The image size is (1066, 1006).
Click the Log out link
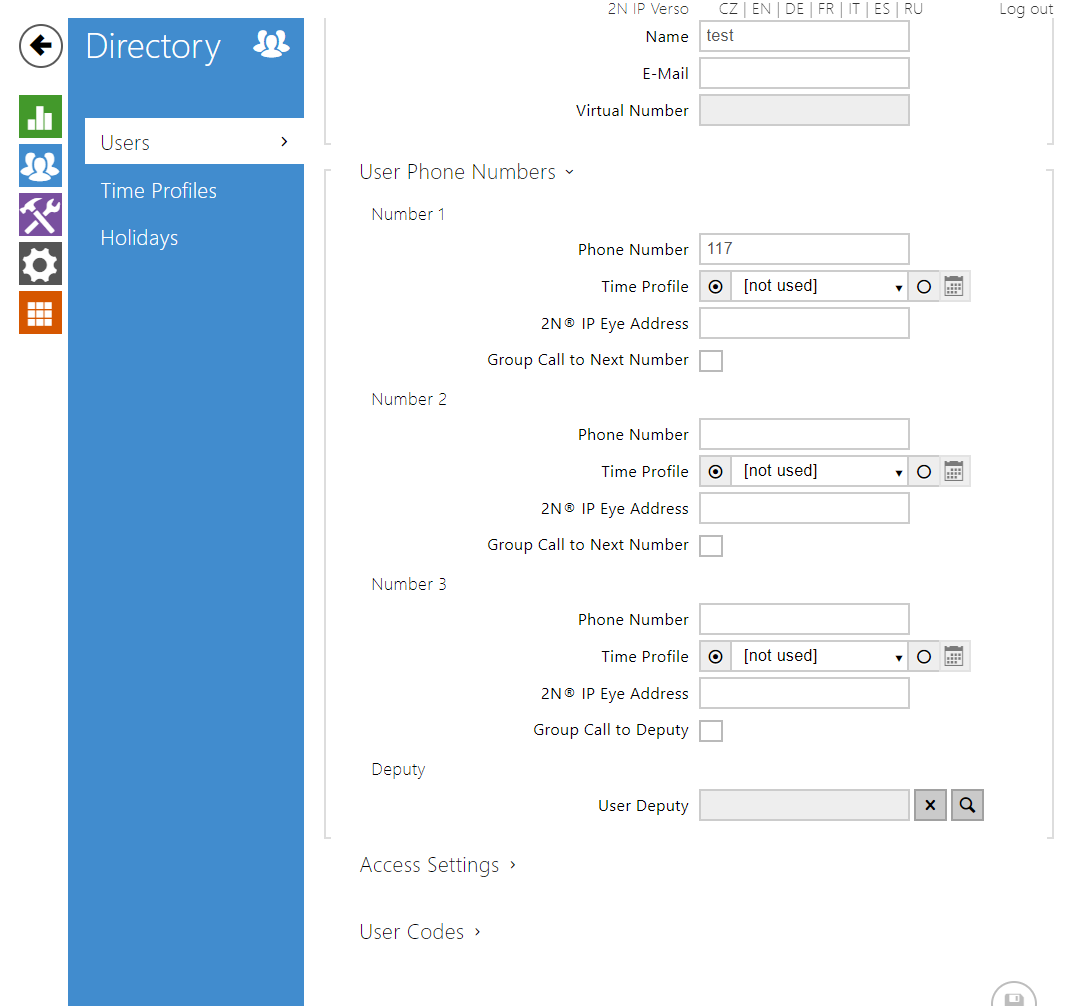pyautogui.click(x=1026, y=9)
